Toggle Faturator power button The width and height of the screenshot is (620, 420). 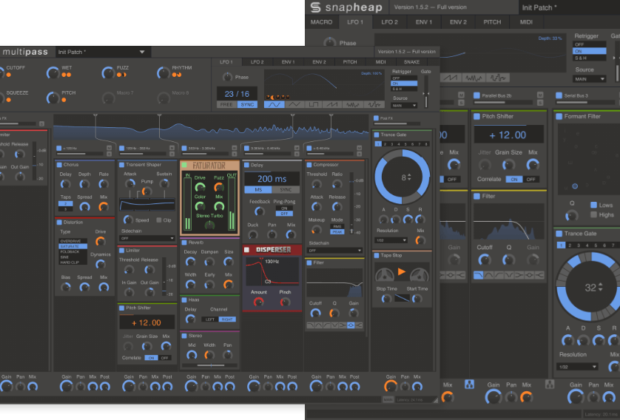pos(184,165)
